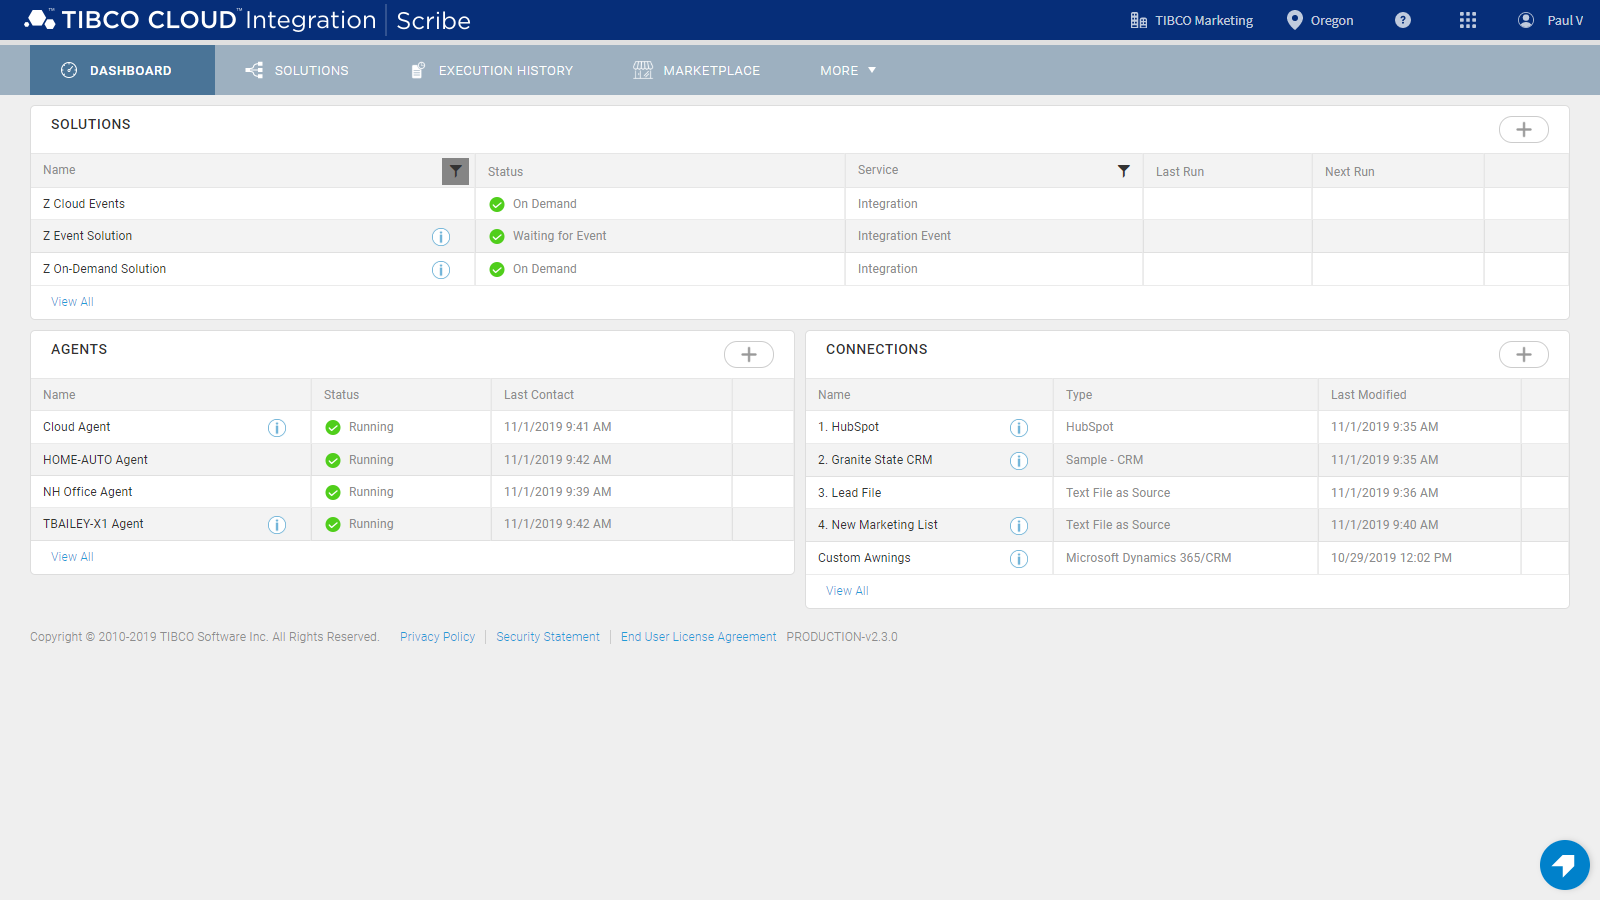Launch the chat widget in the corner
Image resolution: width=1600 pixels, height=900 pixels.
[x=1564, y=865]
